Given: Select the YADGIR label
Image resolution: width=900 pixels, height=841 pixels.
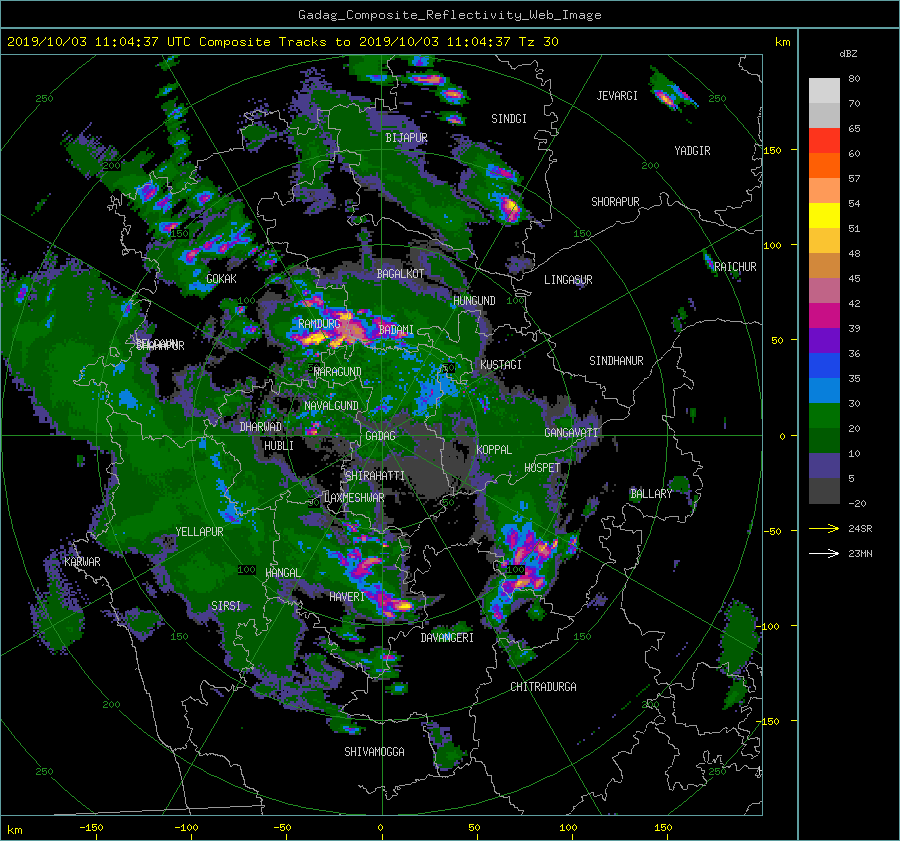Looking at the screenshot, I should click(692, 151).
